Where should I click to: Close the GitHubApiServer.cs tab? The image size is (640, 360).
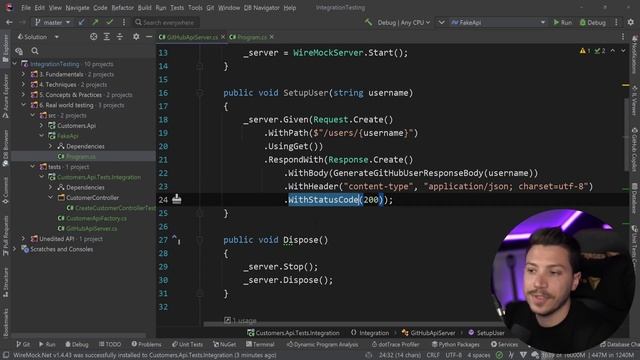(x=223, y=37)
